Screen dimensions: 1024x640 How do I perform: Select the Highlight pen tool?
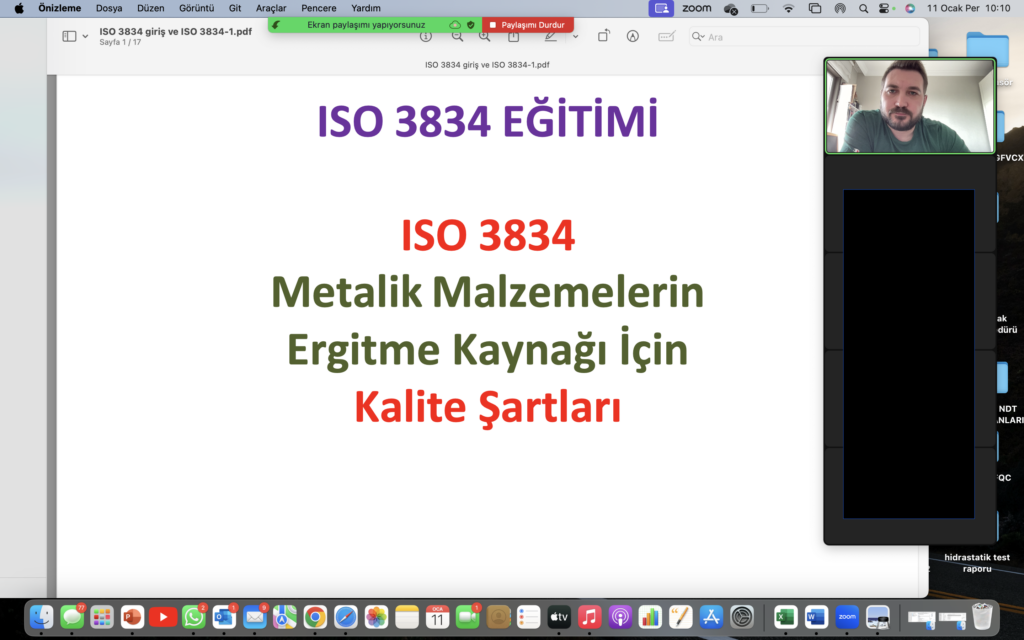[550, 36]
